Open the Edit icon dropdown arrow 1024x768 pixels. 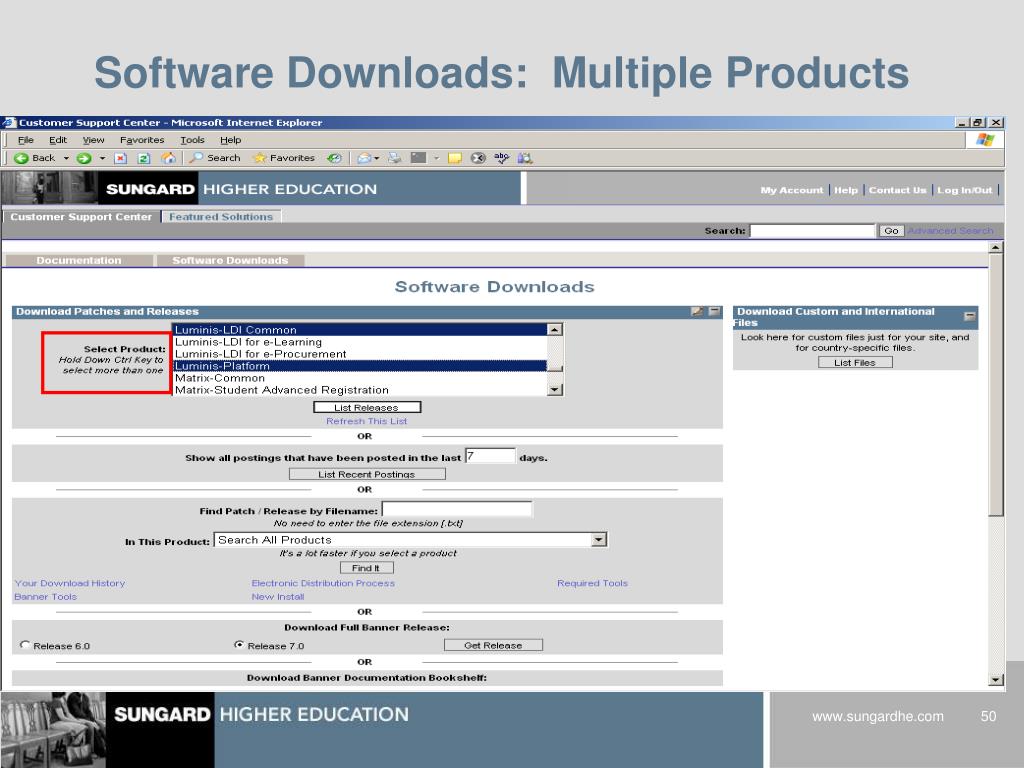[x=436, y=158]
